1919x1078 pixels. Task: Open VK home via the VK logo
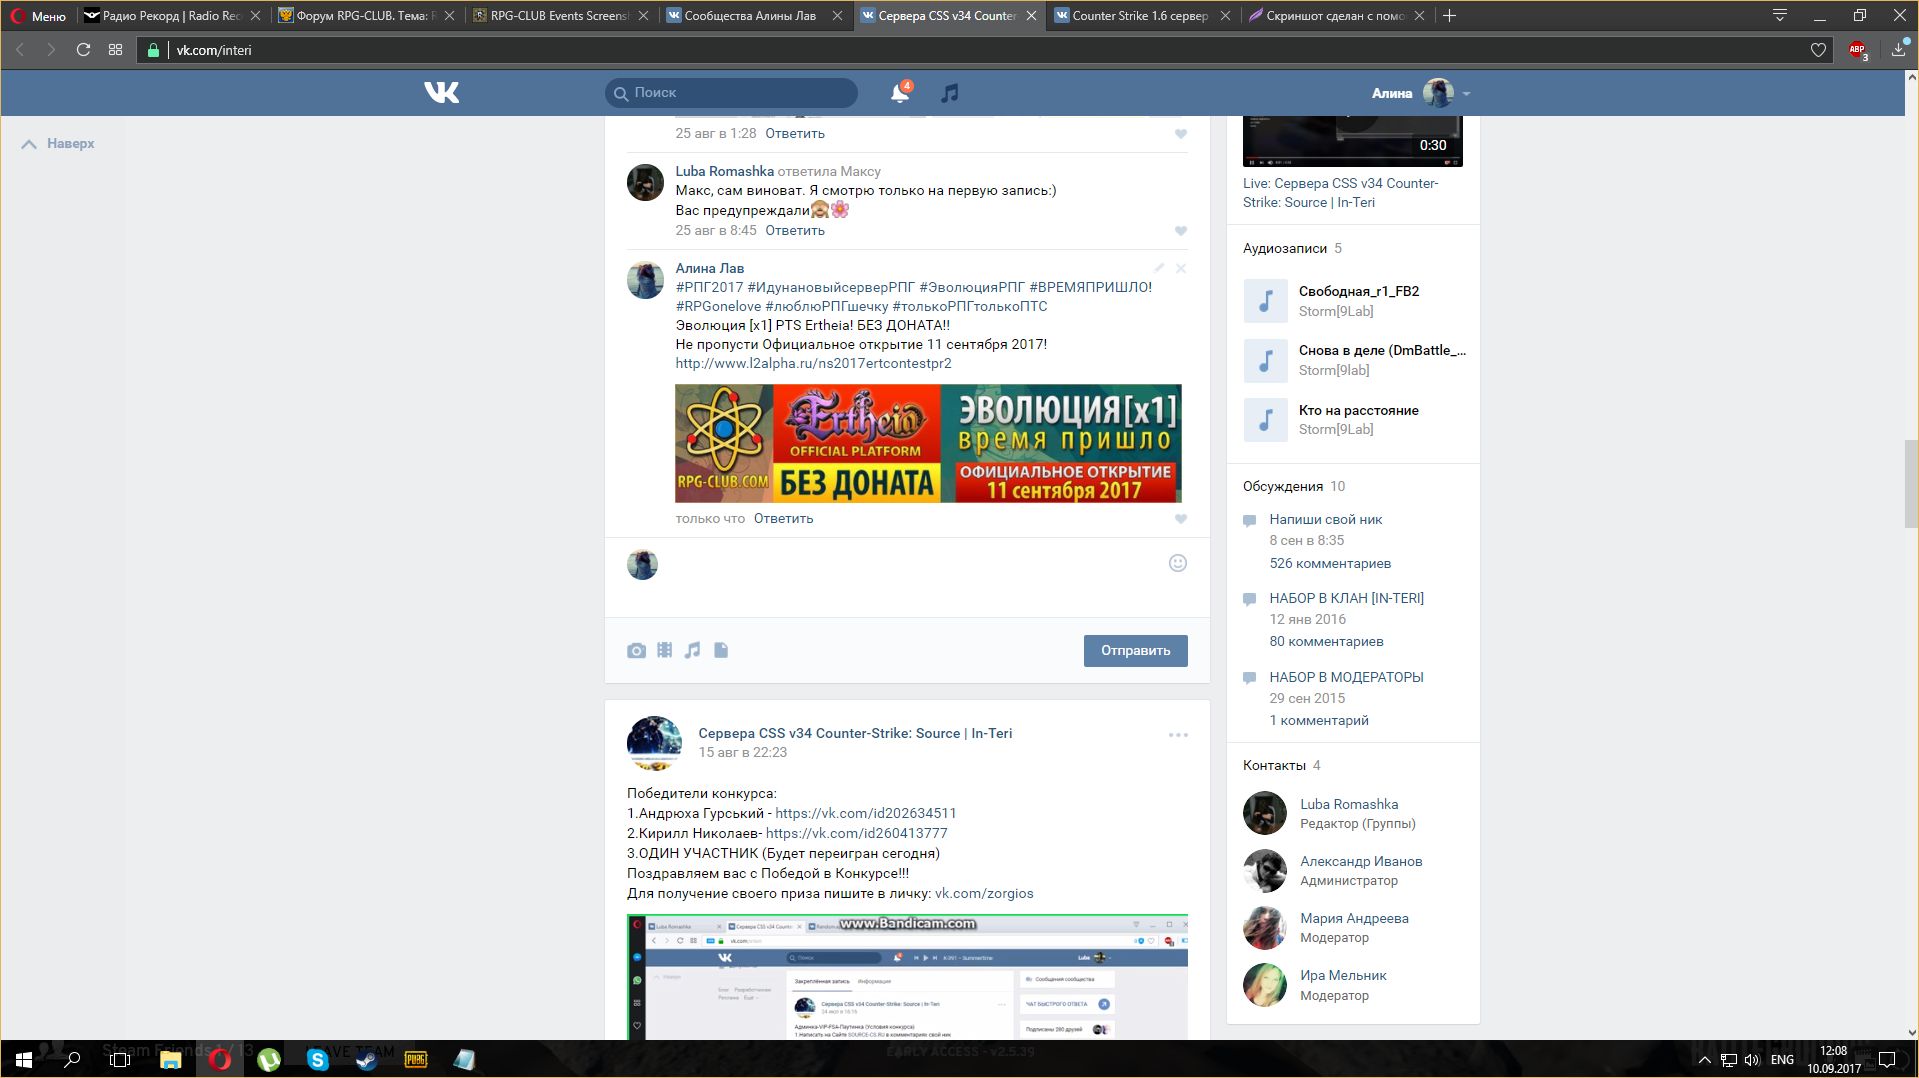pos(441,92)
